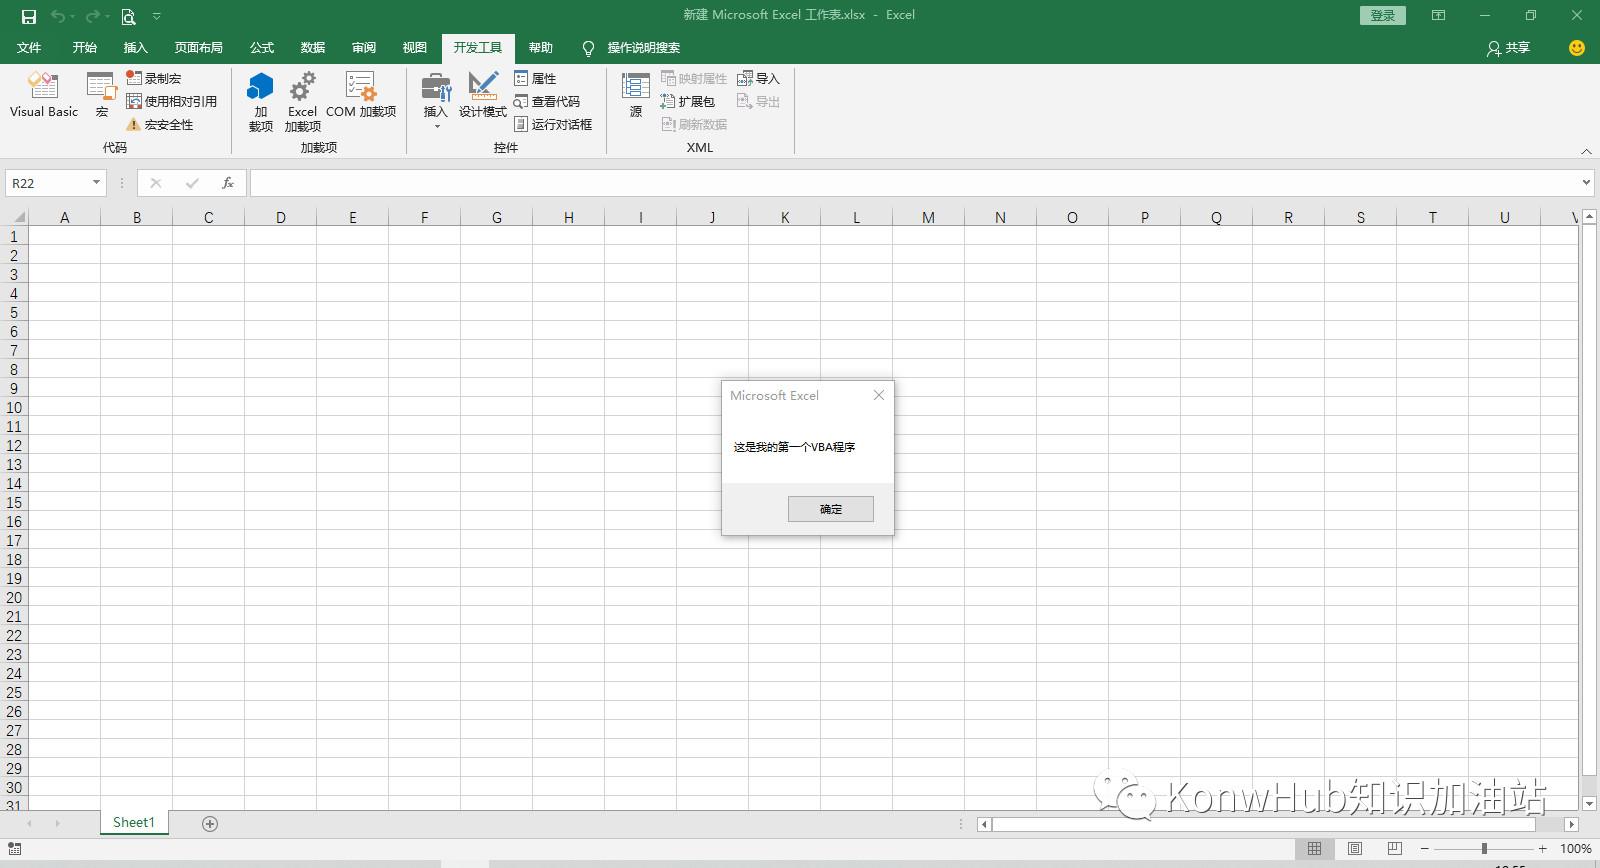The width and height of the screenshot is (1600, 868).
Task: Click the smiley feedback icon
Action: pyautogui.click(x=1577, y=47)
